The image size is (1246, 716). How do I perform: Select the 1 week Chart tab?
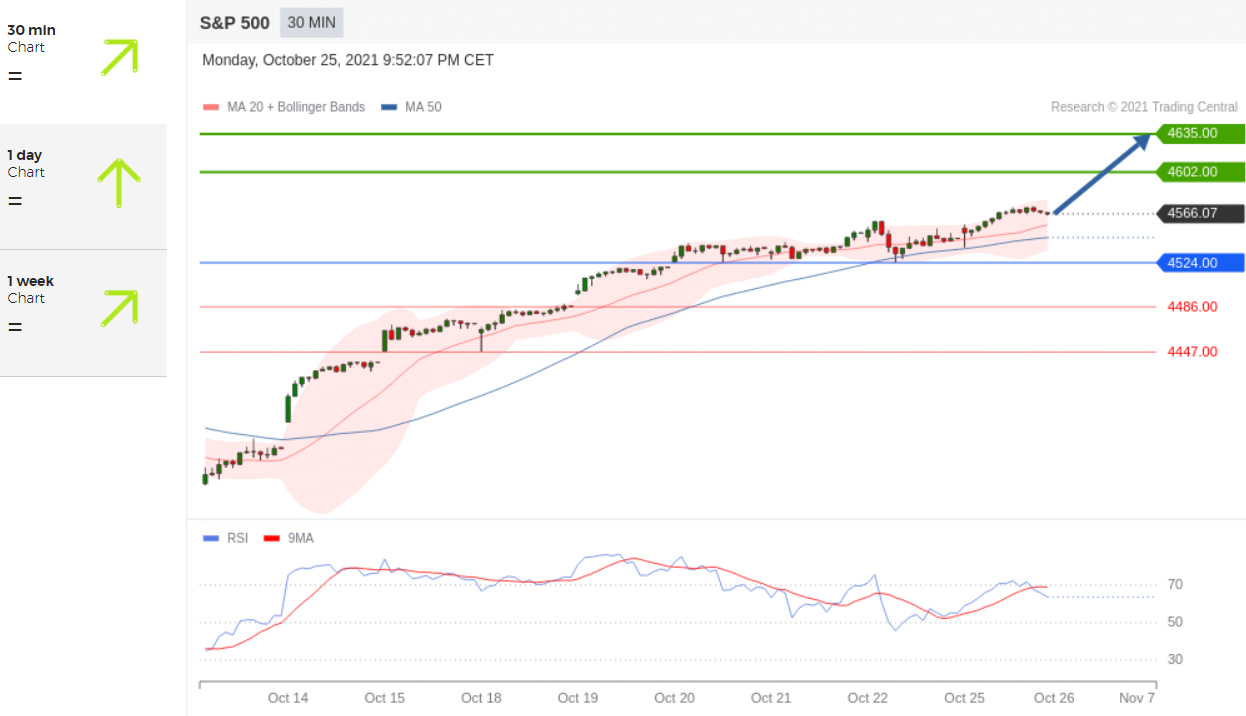tap(83, 313)
